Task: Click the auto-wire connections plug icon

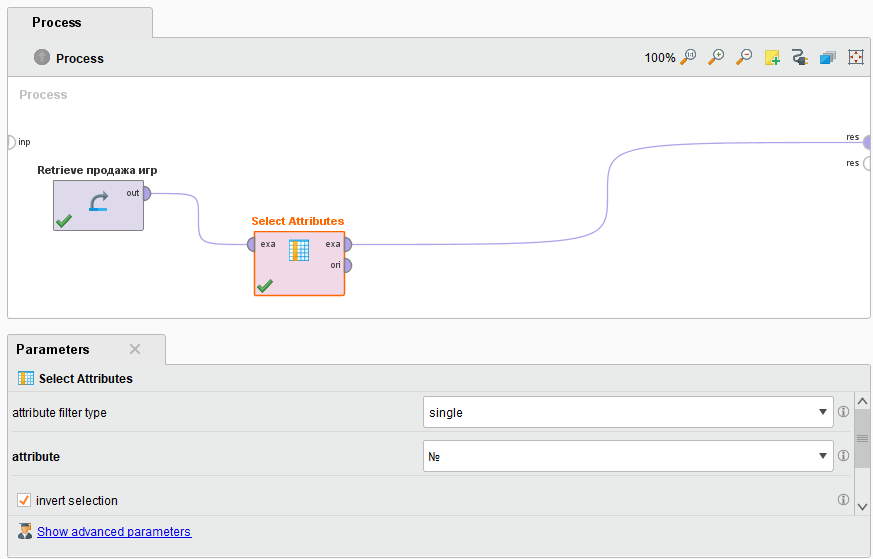Action: coord(800,57)
